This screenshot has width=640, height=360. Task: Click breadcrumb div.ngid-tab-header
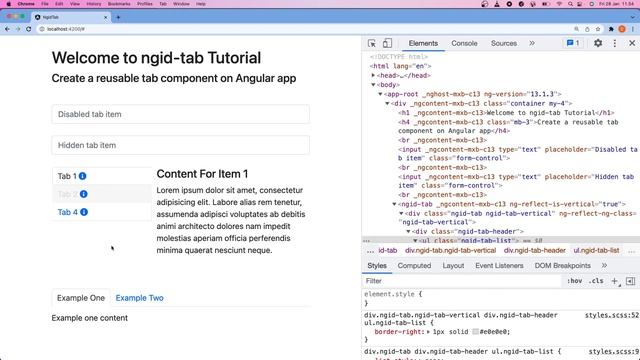(534, 251)
